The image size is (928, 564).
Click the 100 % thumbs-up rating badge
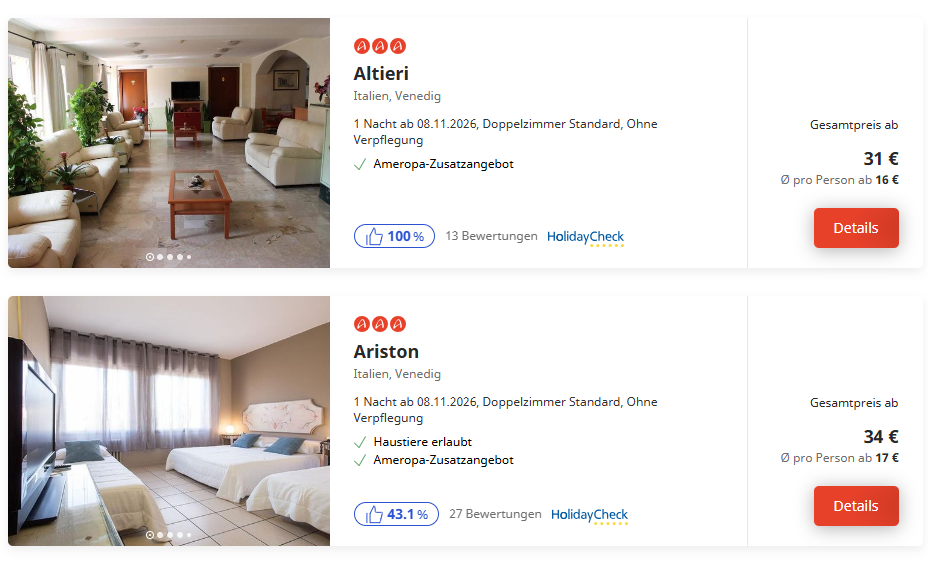click(x=394, y=236)
